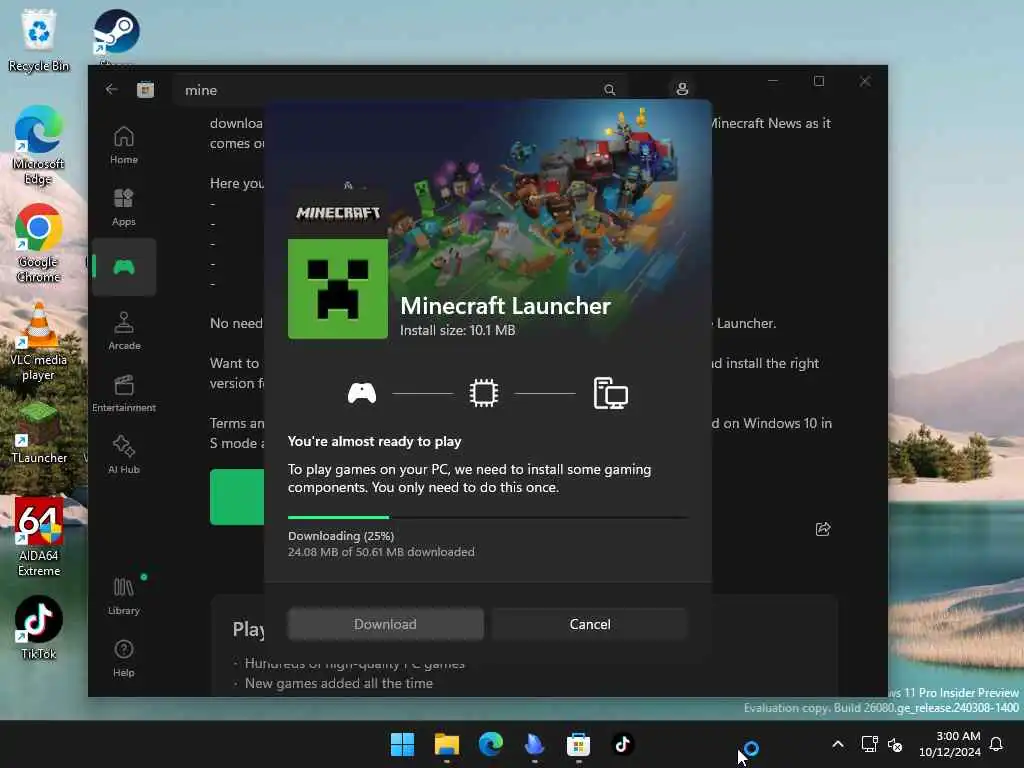
Task: Click the muted volume tray icon
Action: click(895, 744)
